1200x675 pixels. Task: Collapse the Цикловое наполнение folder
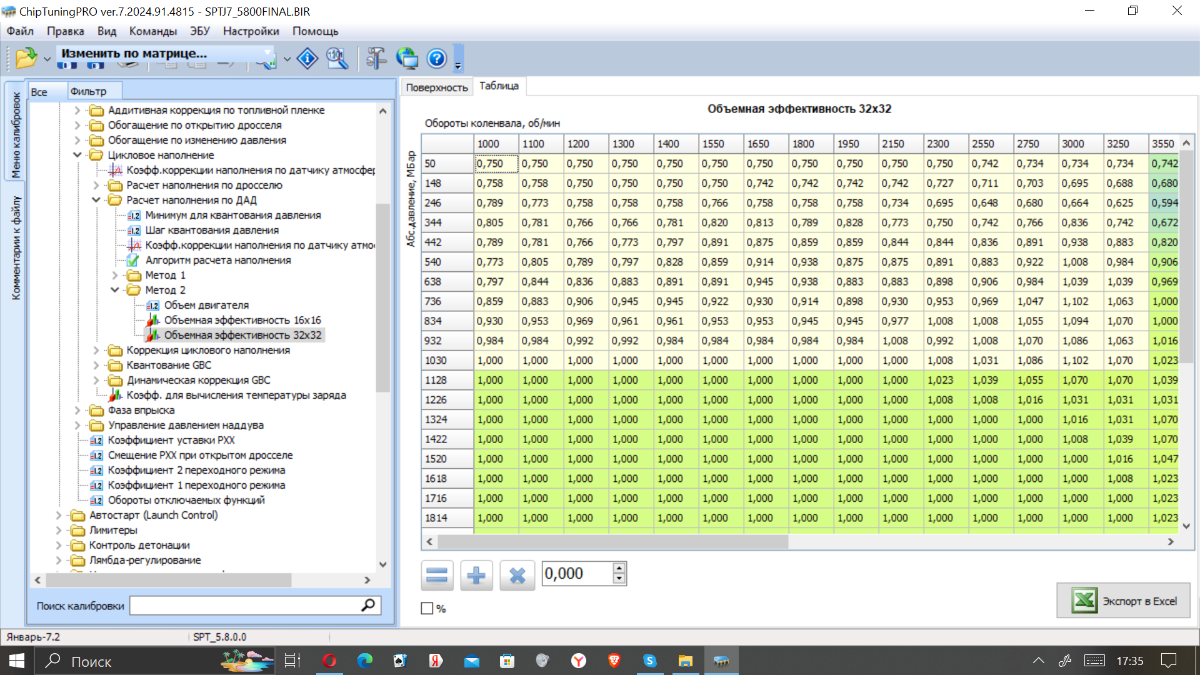(x=79, y=156)
